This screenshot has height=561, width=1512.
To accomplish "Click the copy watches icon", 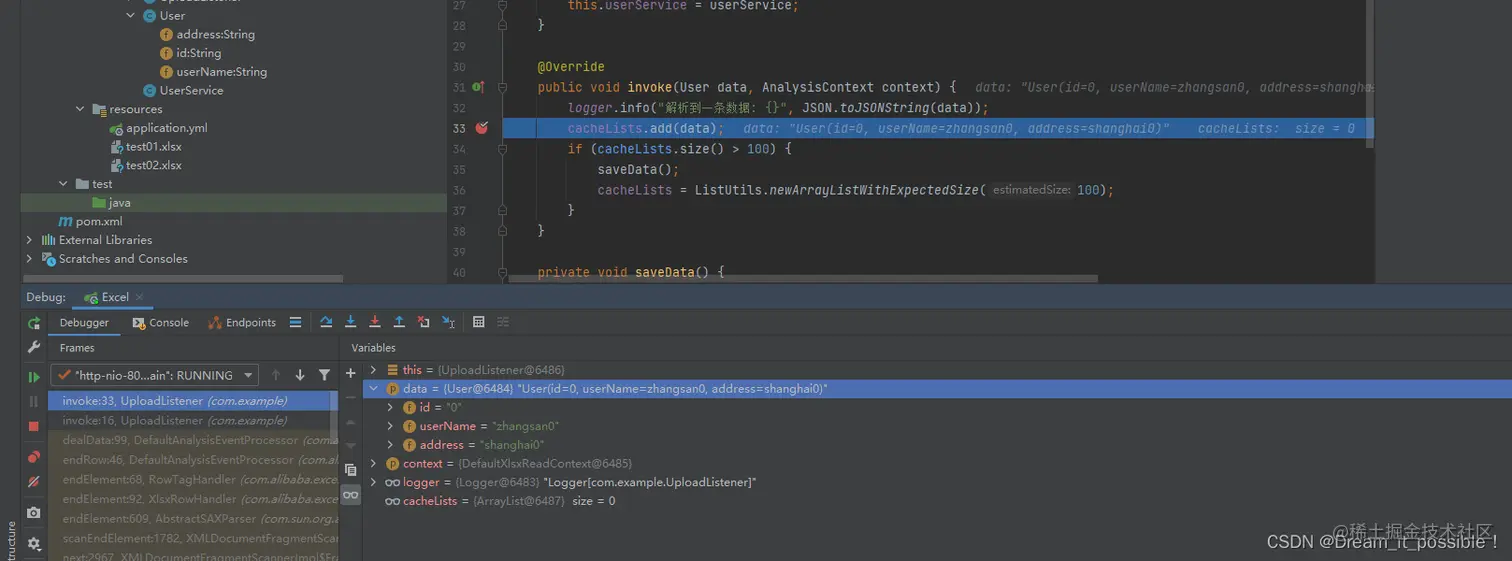I will coord(351,469).
